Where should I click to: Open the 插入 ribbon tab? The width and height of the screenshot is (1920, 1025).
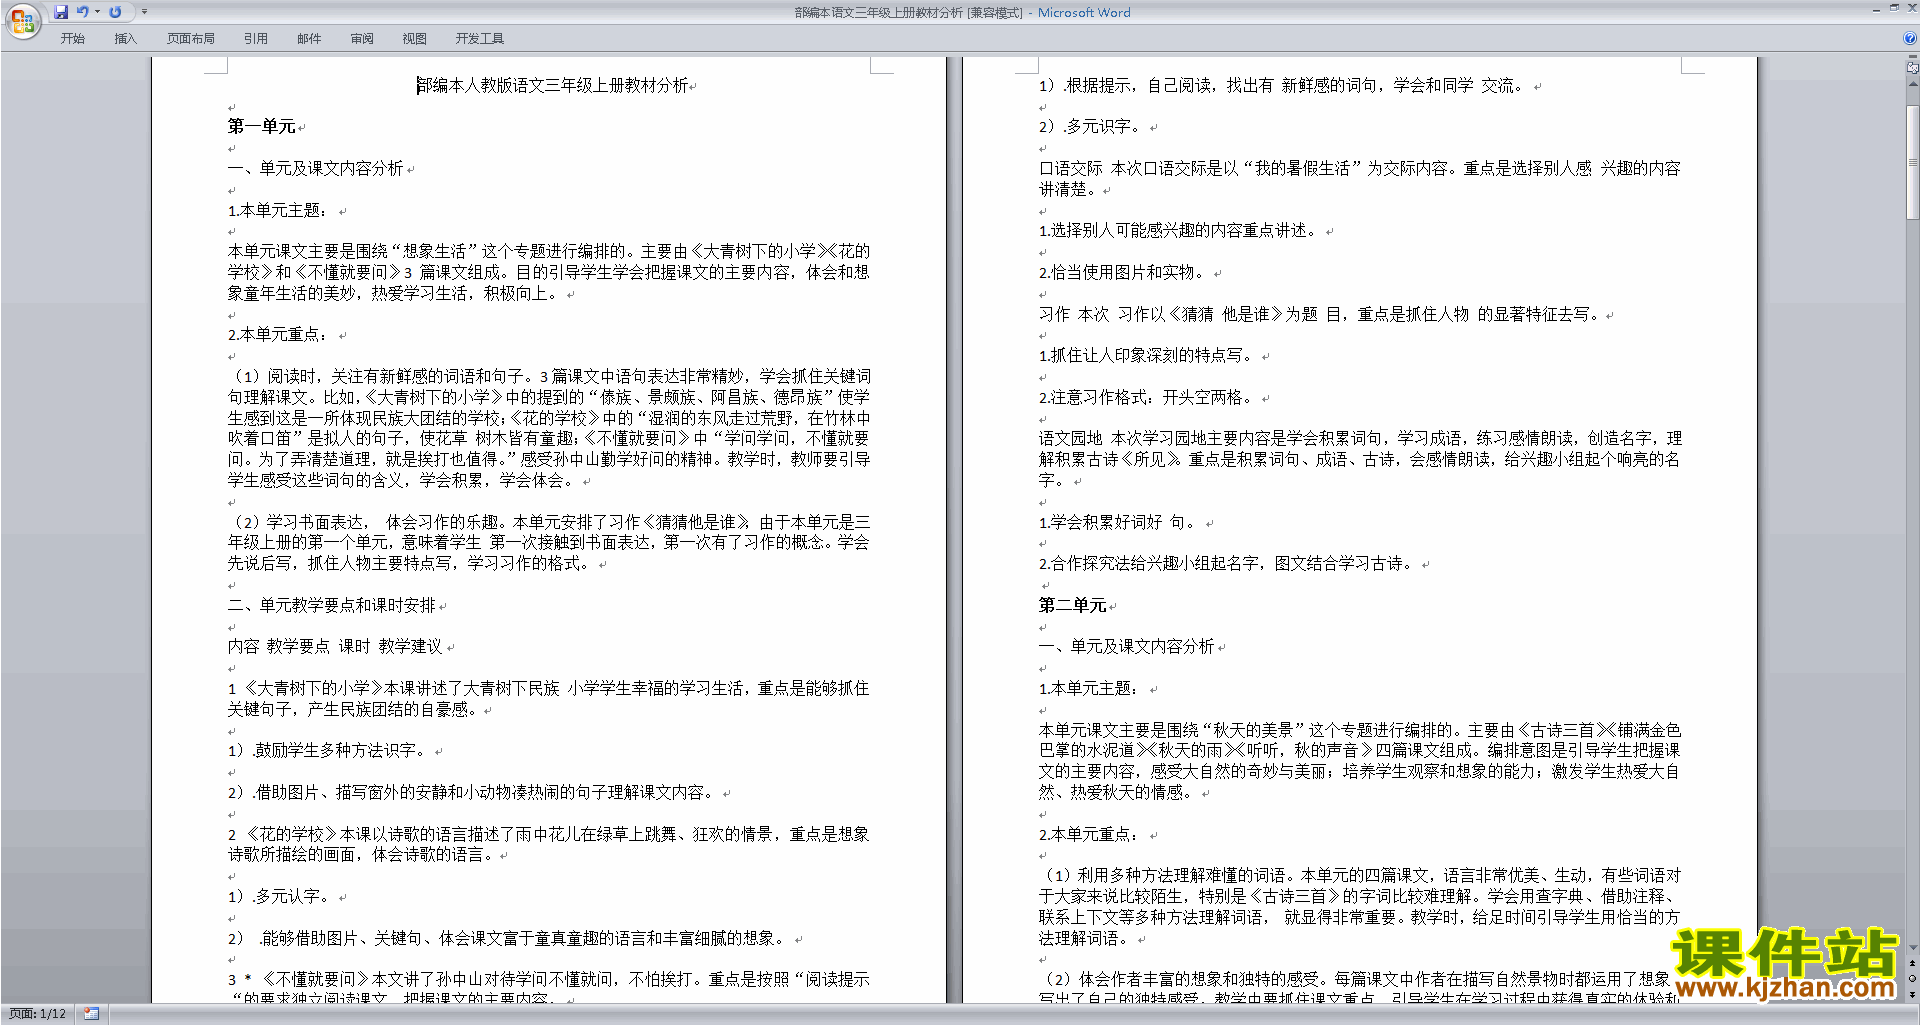[125, 39]
